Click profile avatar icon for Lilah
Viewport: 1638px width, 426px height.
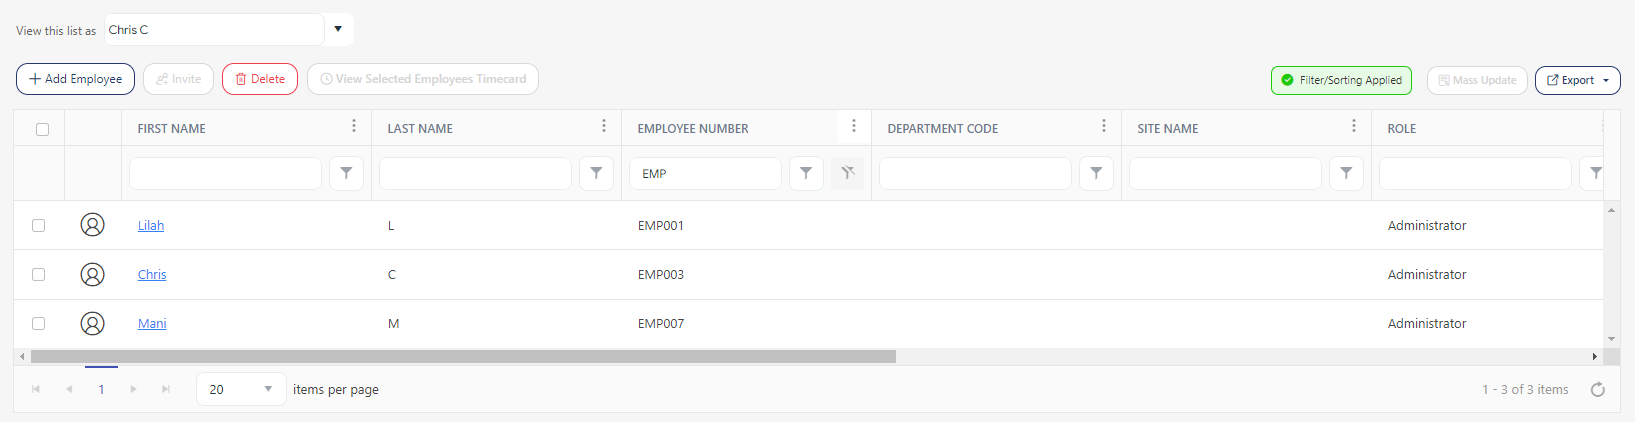[92, 225]
